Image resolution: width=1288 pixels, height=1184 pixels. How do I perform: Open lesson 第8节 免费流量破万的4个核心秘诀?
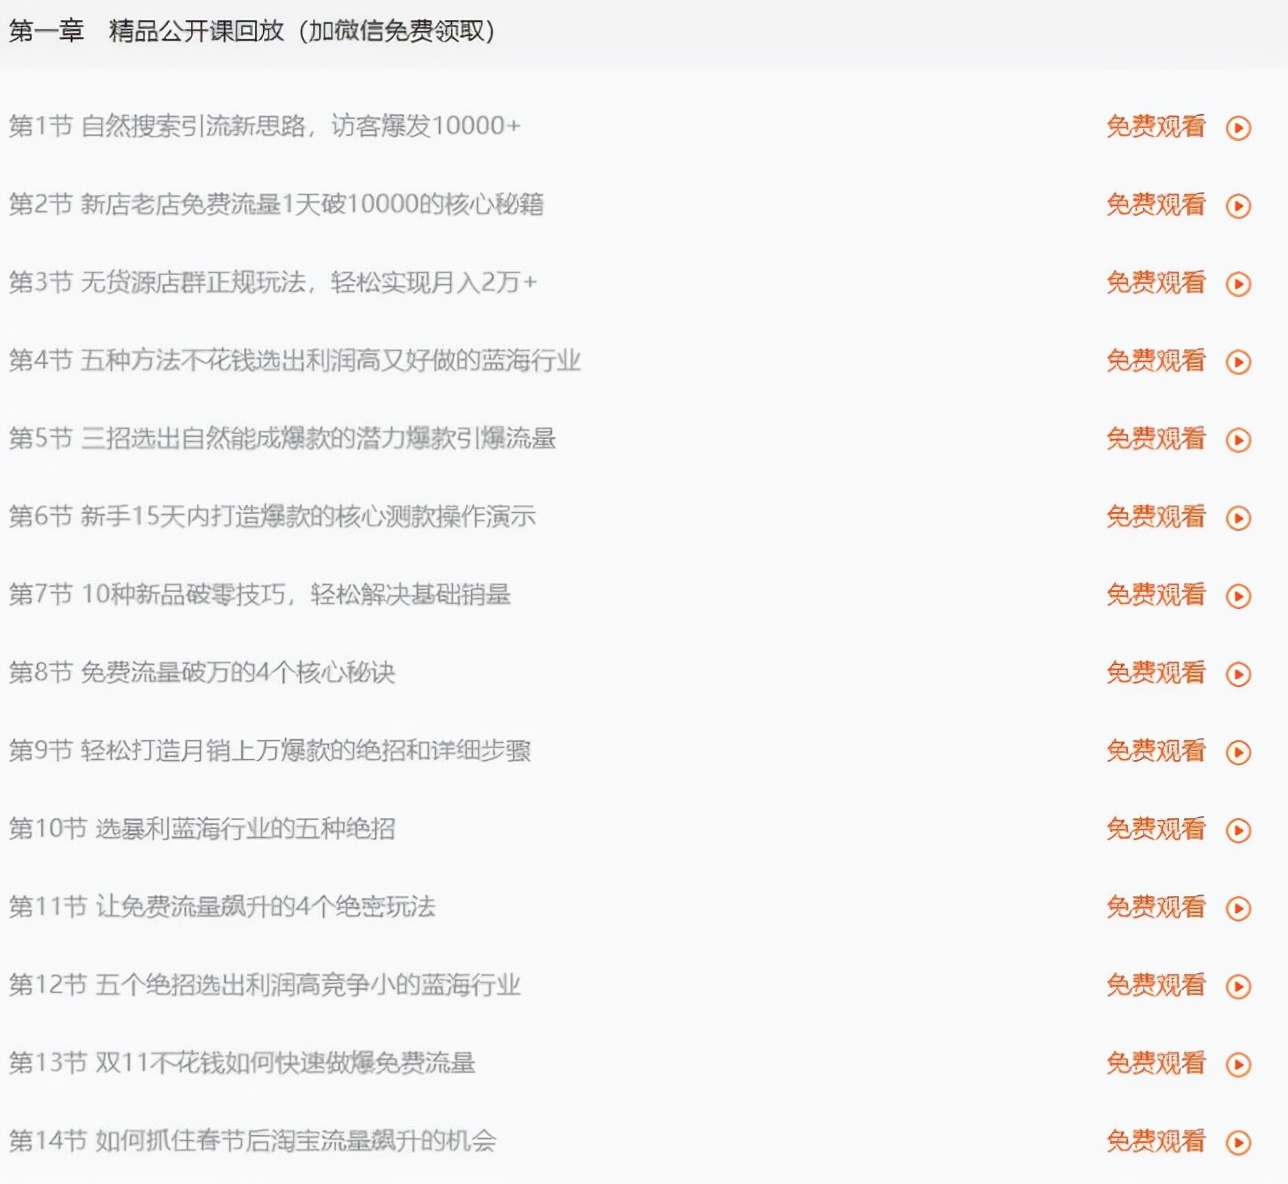click(202, 672)
